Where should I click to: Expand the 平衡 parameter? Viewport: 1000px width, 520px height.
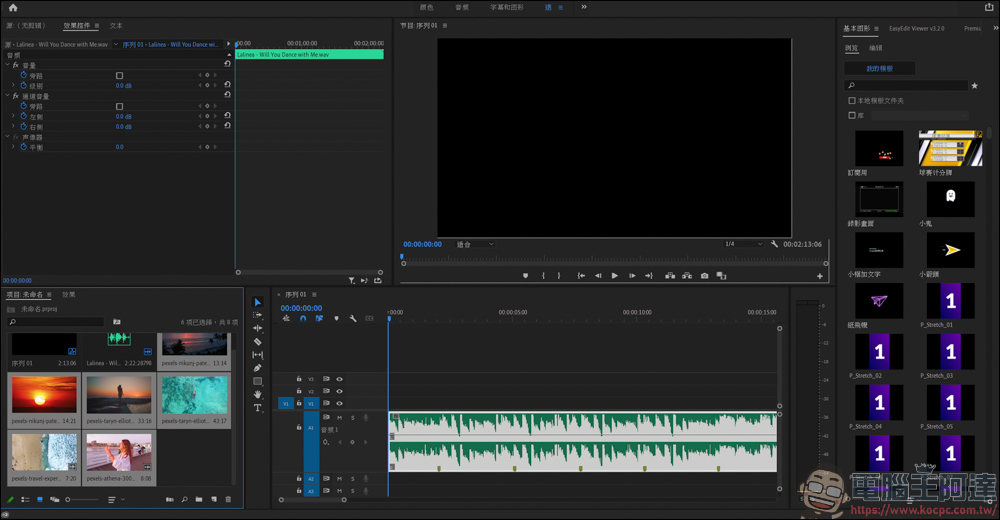pos(13,147)
